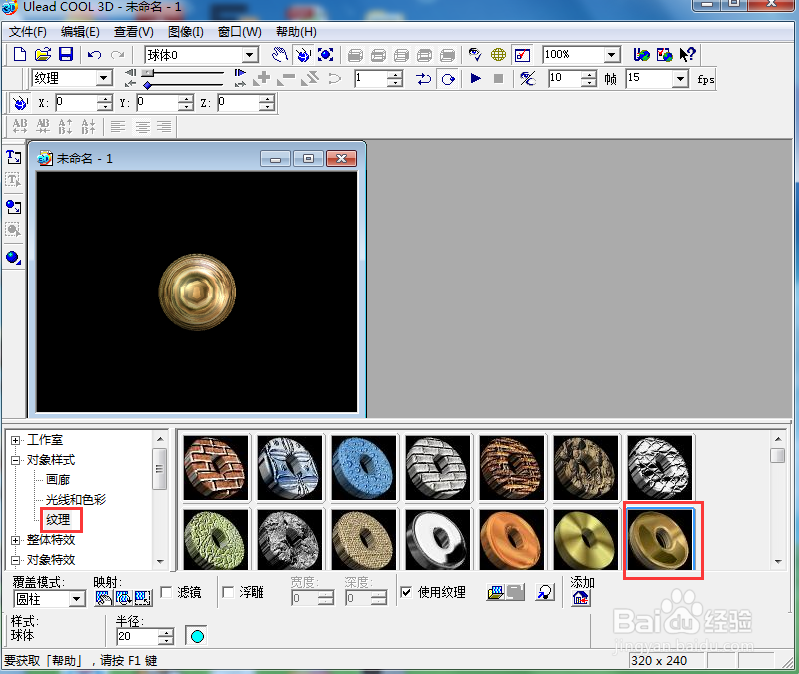This screenshot has height=674, width=799.
Task: Click the rotate texture mapping icon
Action: [123, 597]
